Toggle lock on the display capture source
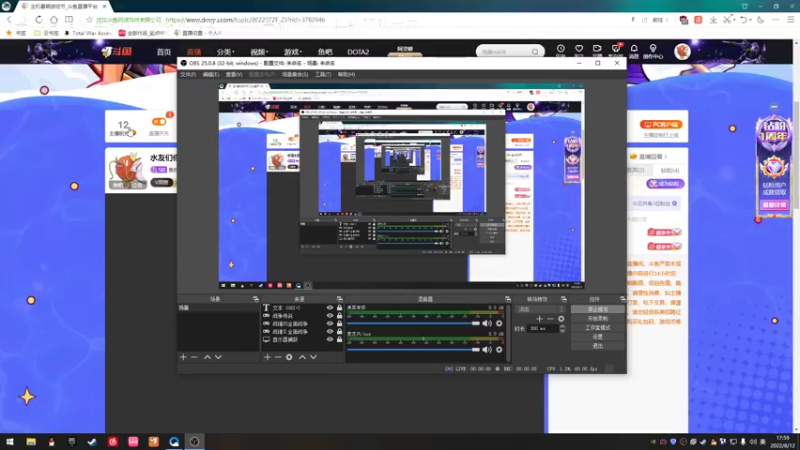Image resolution: width=800 pixels, height=450 pixels. [339, 339]
